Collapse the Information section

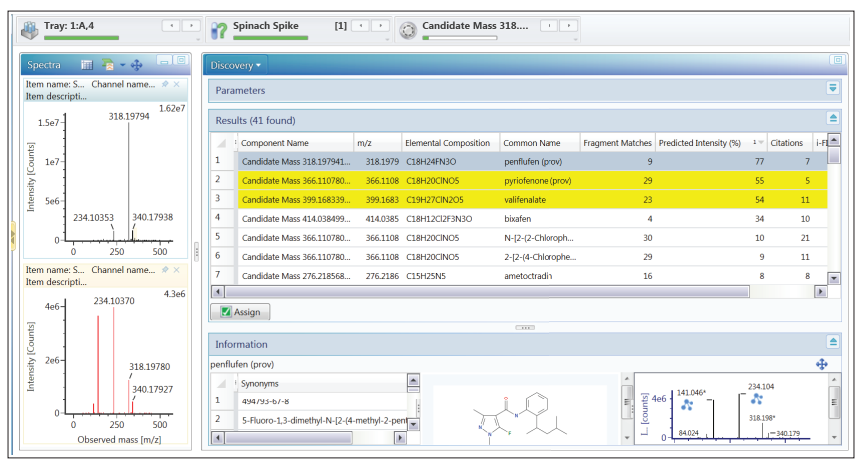(833, 342)
